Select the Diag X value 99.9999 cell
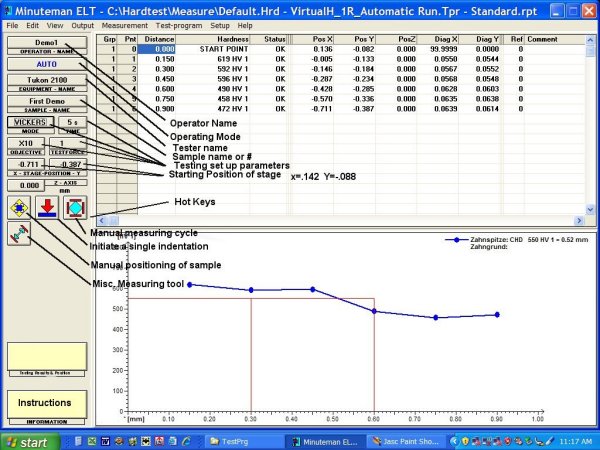Screen dimensions: 600x450 coord(438,49)
